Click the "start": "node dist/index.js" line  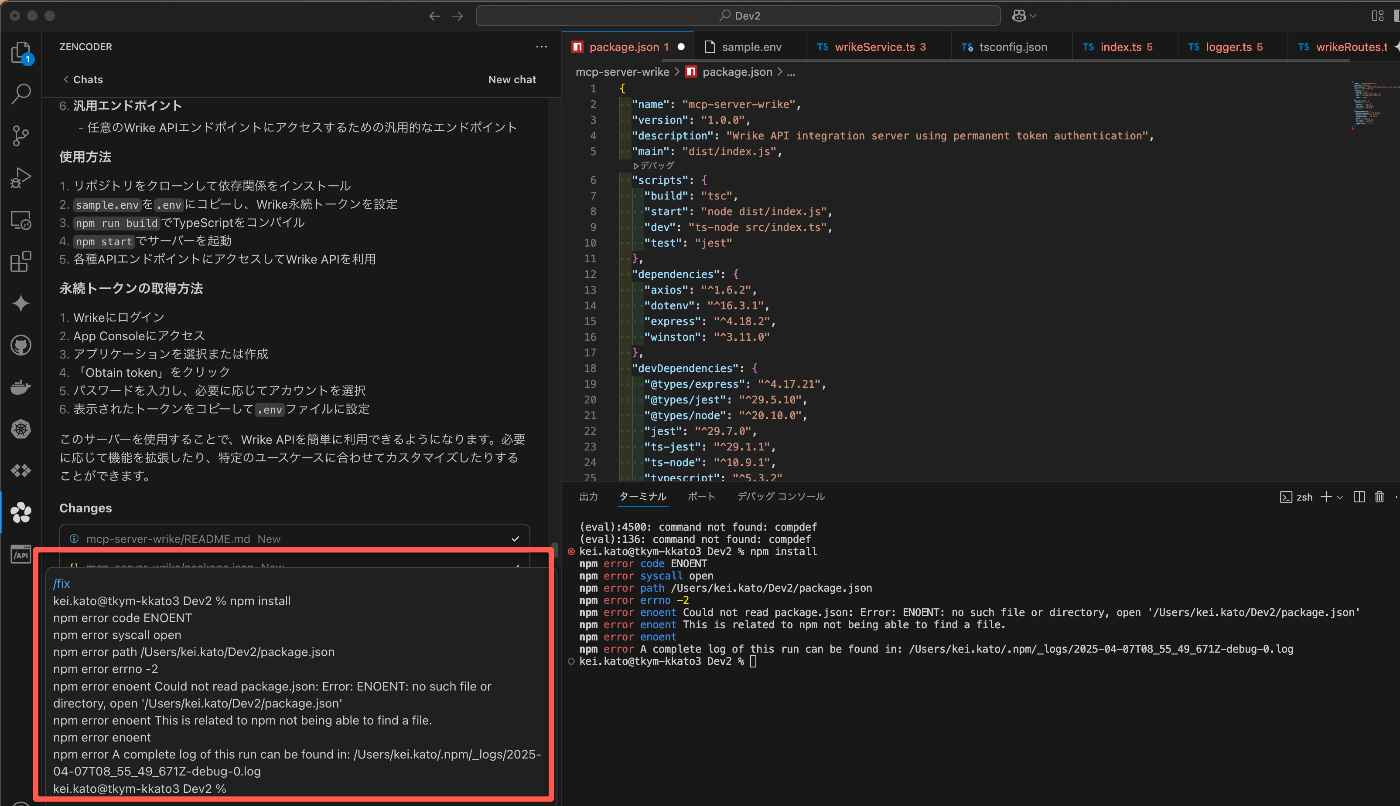(x=738, y=211)
